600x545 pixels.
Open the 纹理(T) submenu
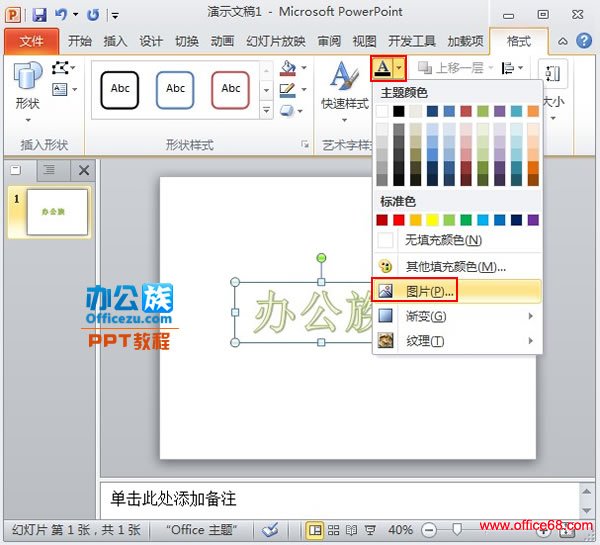point(458,340)
